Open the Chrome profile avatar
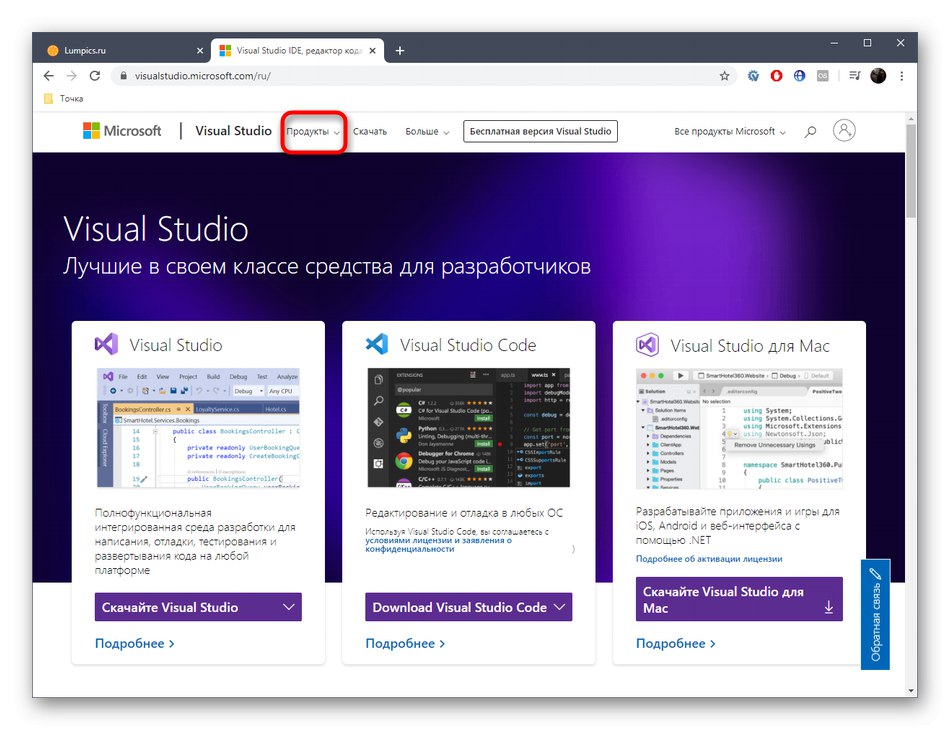 click(878, 76)
